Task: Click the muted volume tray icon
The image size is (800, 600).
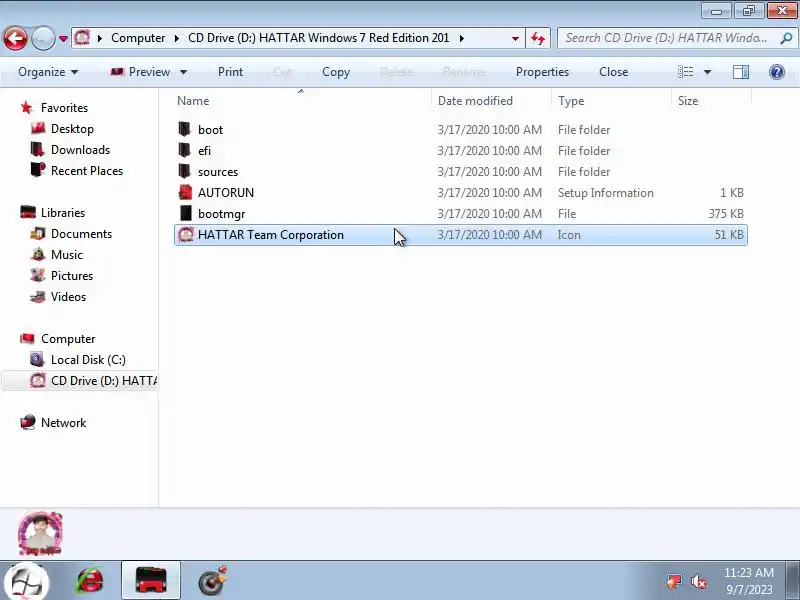Action: click(698, 581)
